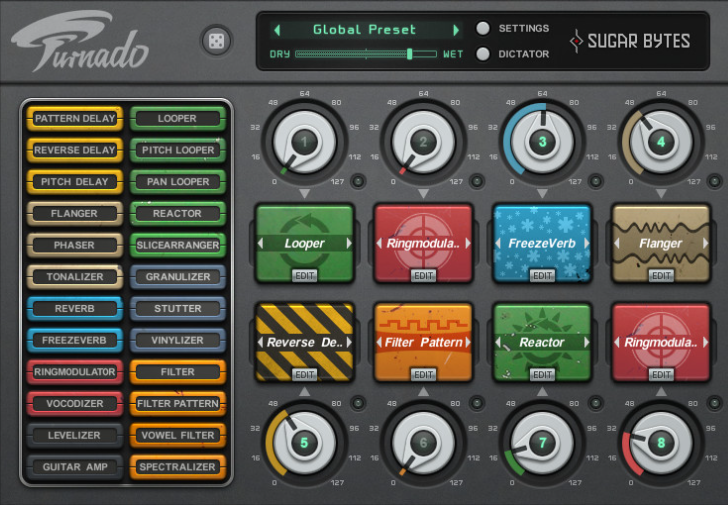Choose Tonalizer from the effect list
Viewport: 728px width, 505px height.
tap(75, 277)
